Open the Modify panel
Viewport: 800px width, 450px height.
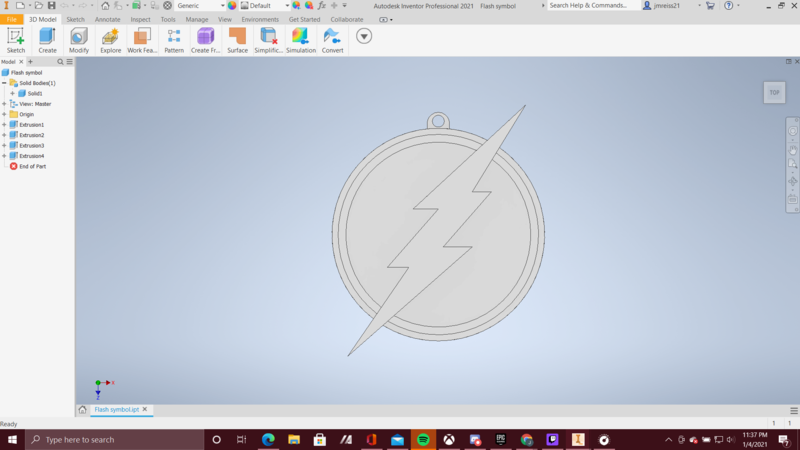tap(79, 40)
